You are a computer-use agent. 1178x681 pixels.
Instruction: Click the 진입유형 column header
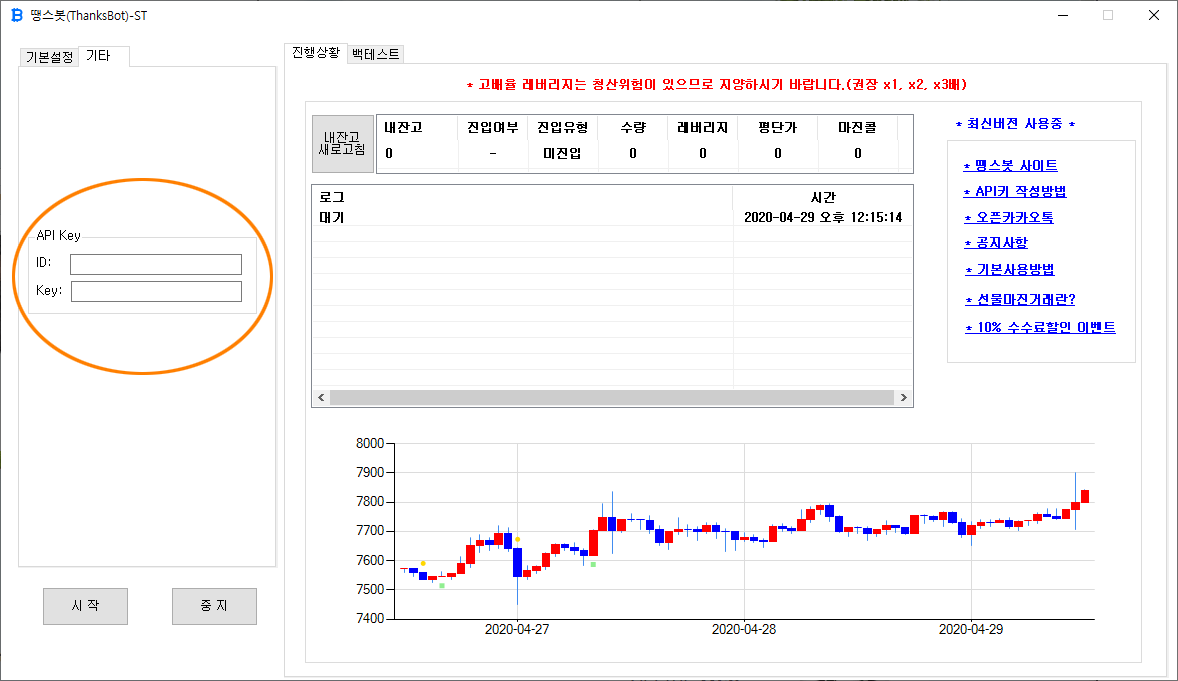tap(563, 128)
